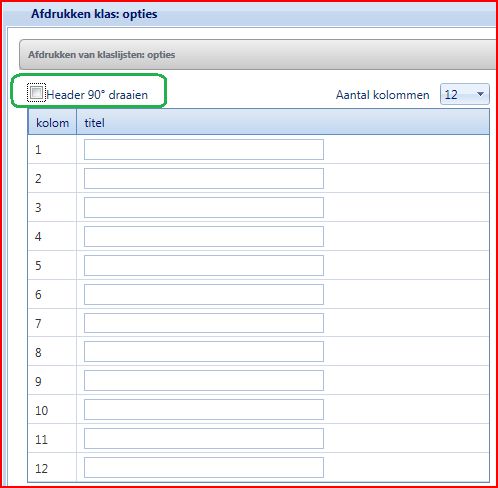Click the title field for kolom 11
Image resolution: width=498 pixels, height=488 pixels.
coord(204,438)
